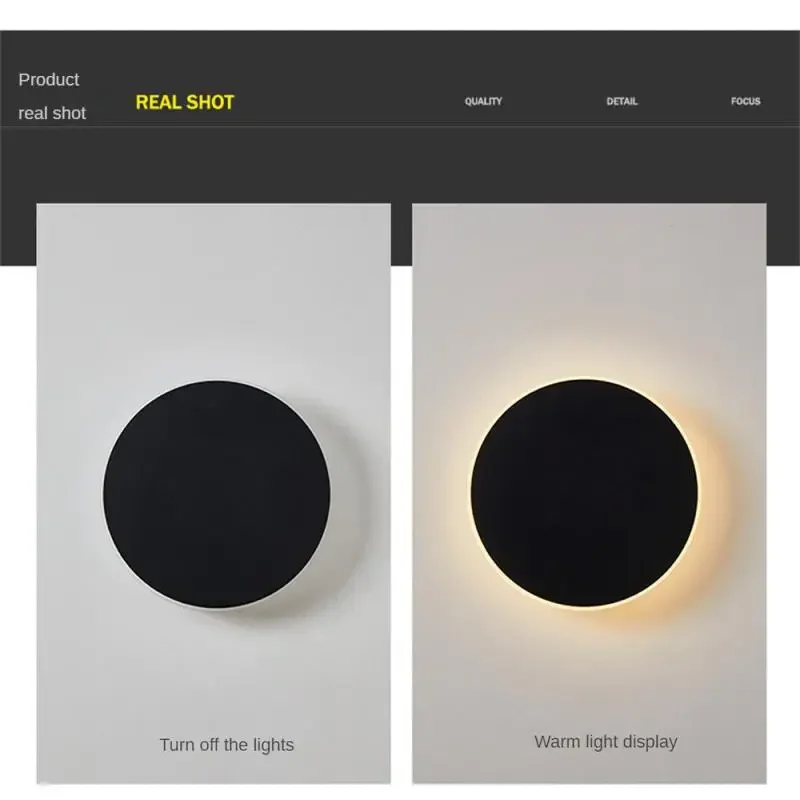Click the glowing black disc lamp

[x=584, y=493]
